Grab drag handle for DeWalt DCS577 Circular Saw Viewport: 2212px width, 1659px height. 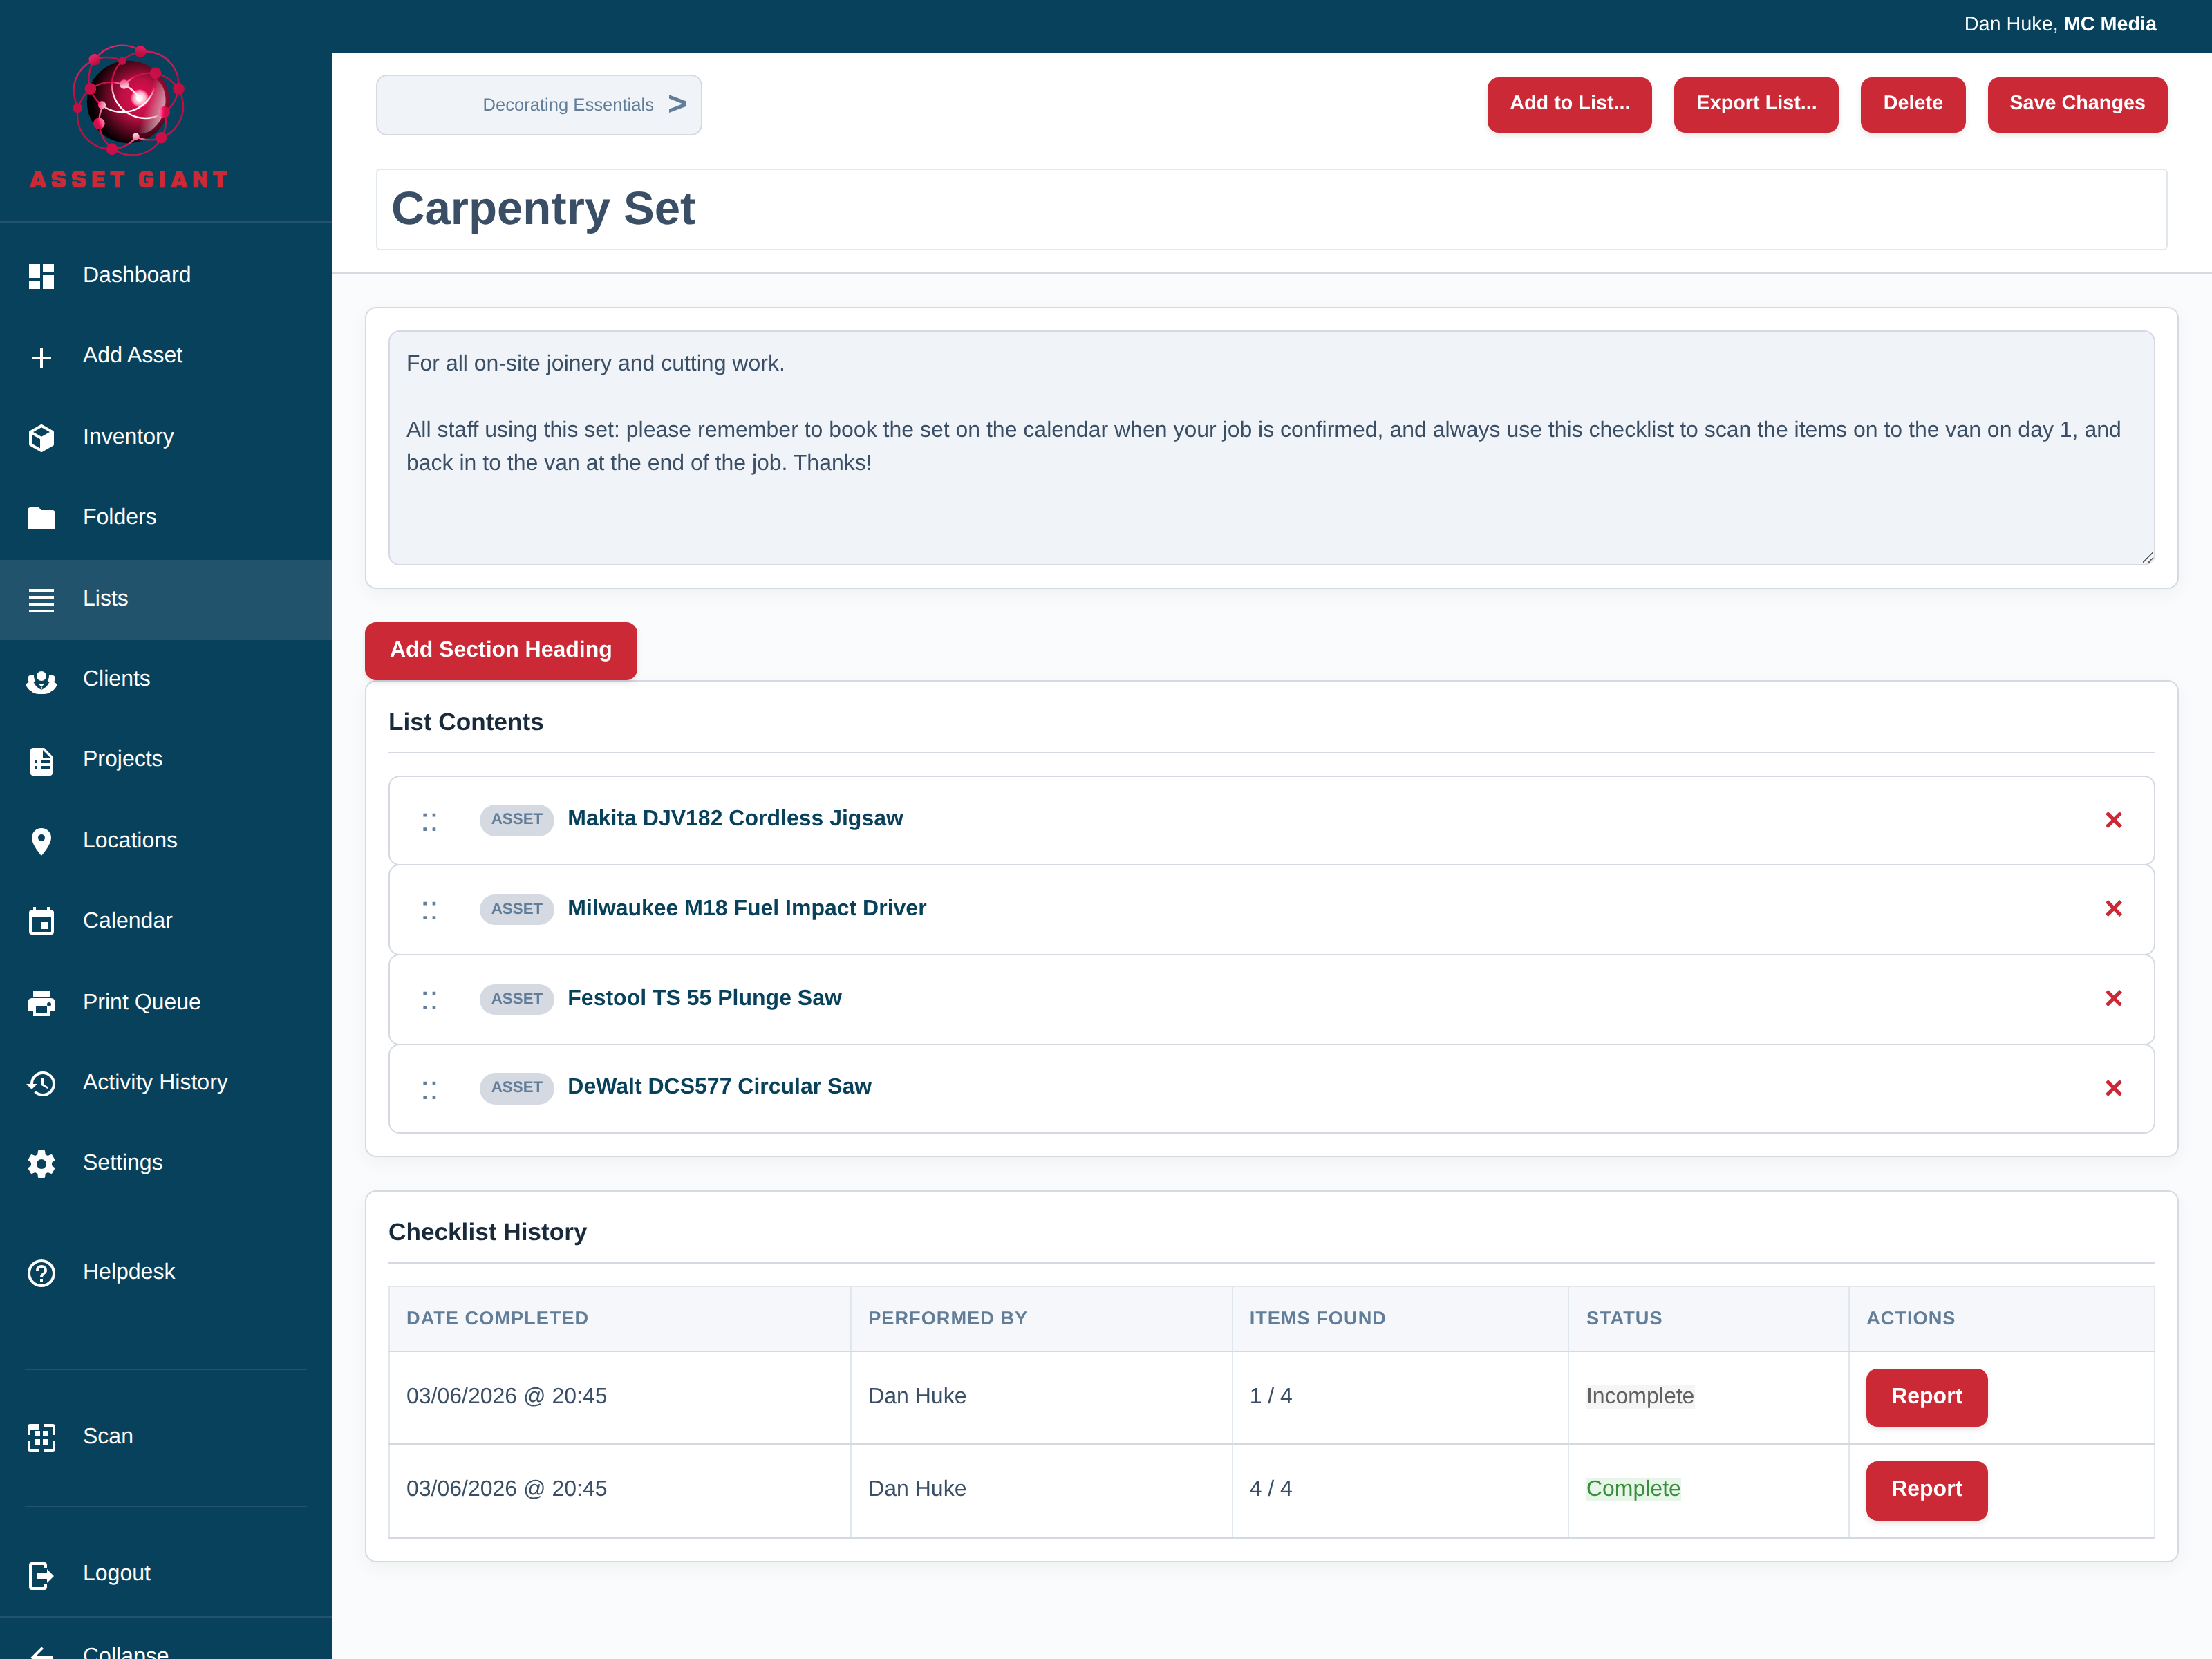click(429, 1090)
